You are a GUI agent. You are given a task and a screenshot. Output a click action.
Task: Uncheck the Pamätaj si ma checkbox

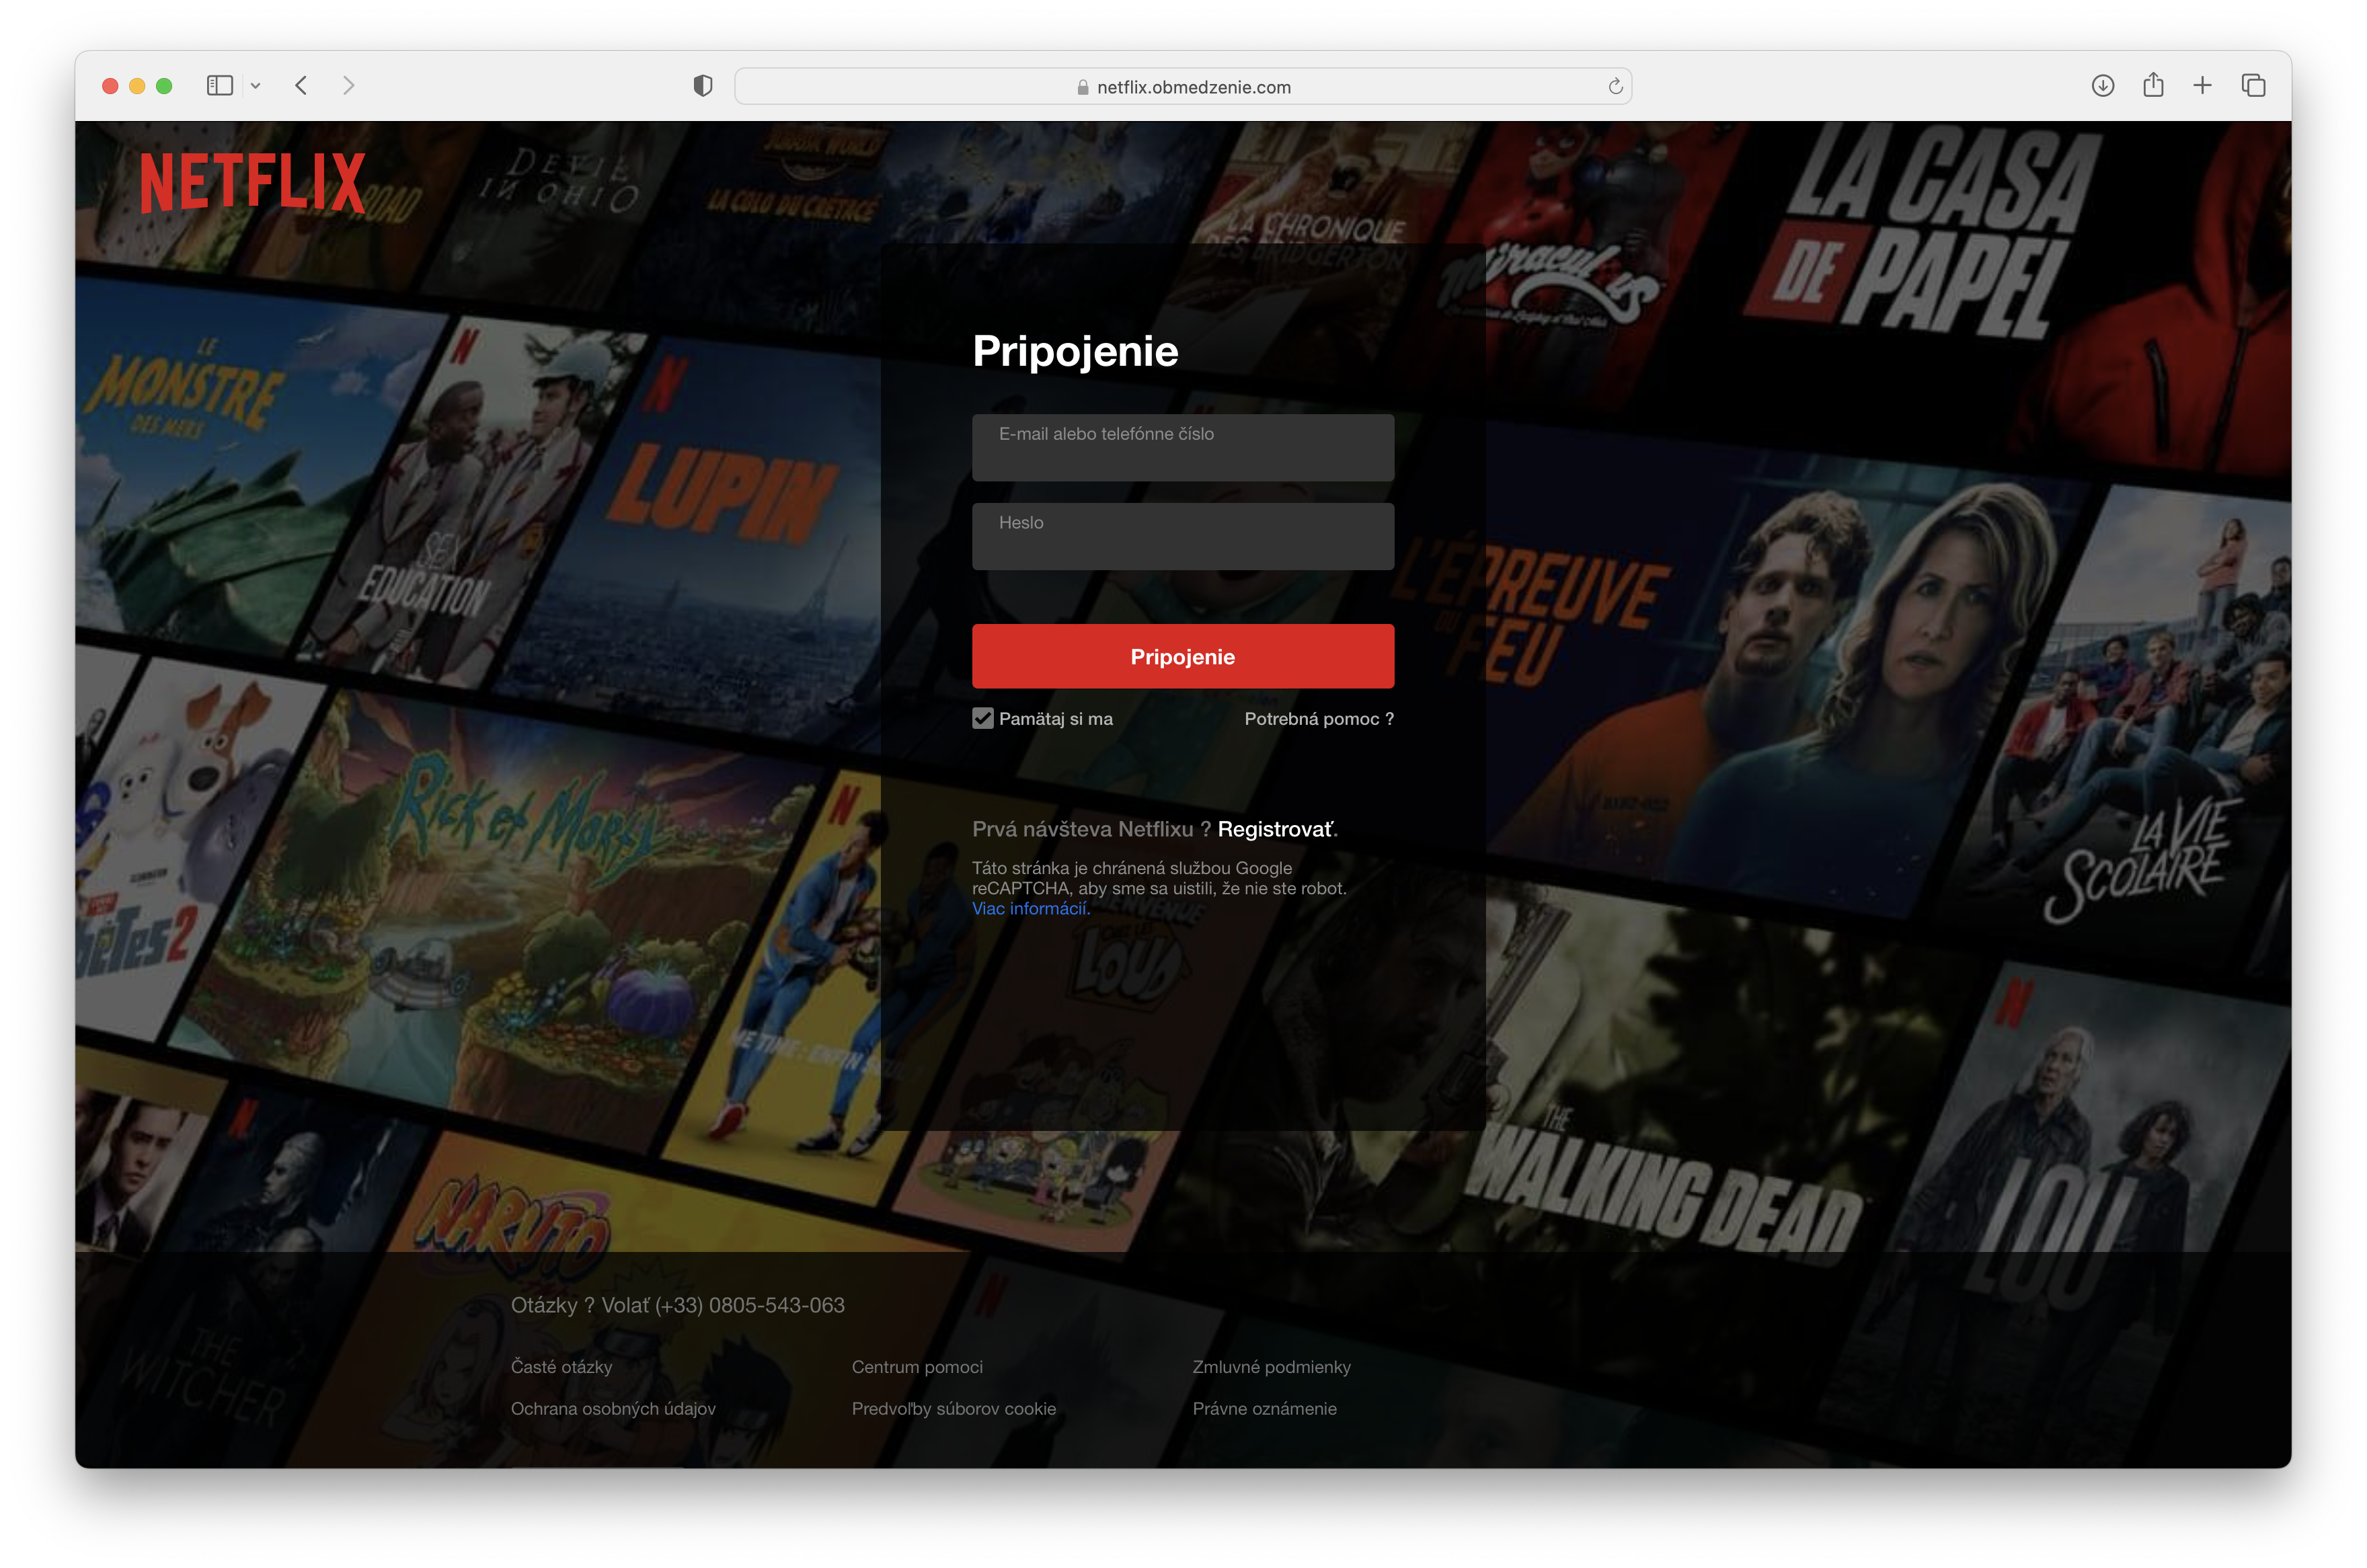[x=983, y=719]
